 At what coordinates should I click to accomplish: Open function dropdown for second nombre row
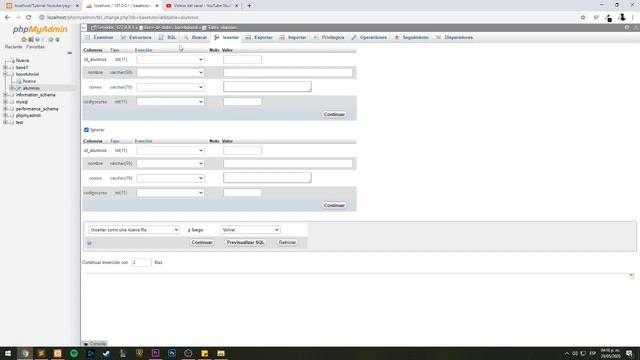click(x=170, y=164)
